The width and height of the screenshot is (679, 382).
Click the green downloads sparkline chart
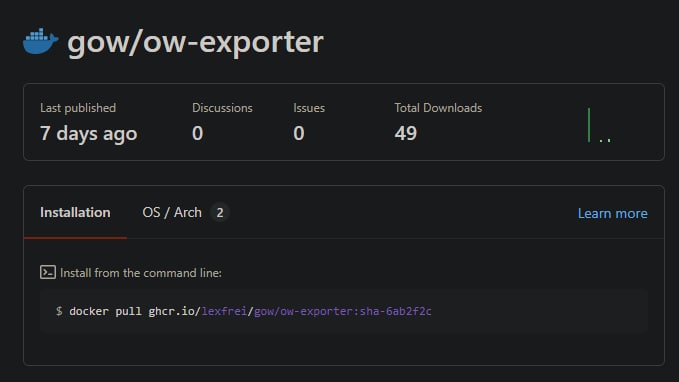coord(599,125)
